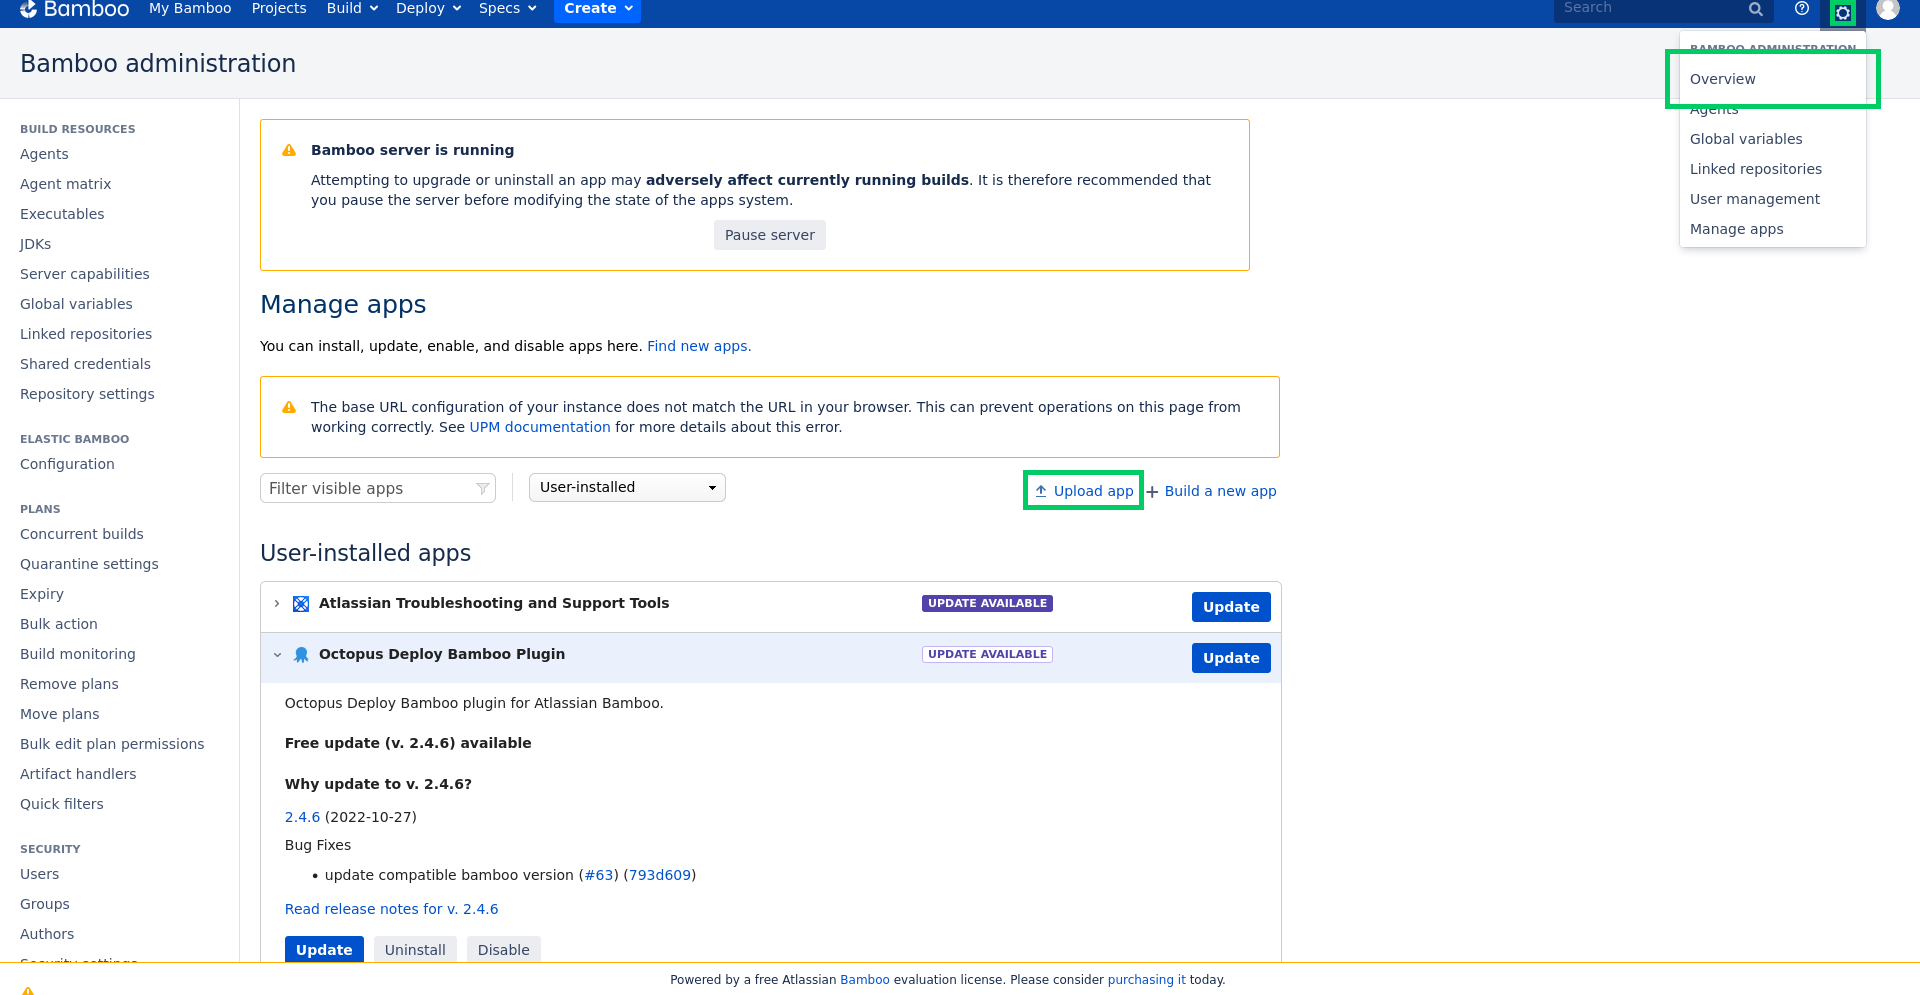Click the search magnifier icon

[1755, 9]
